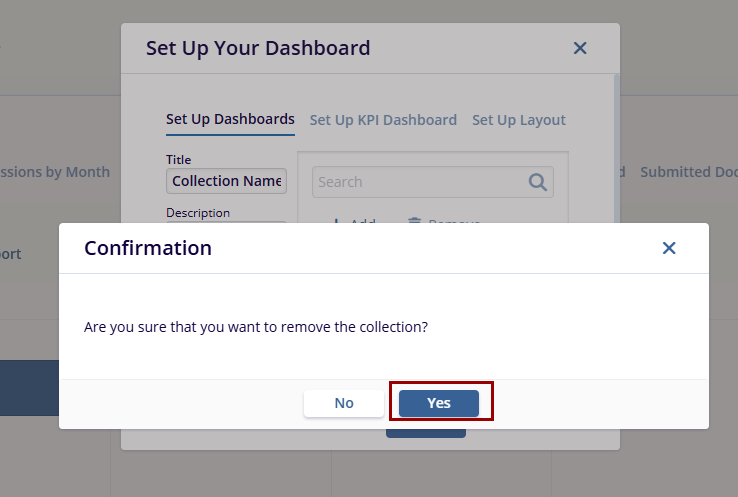The width and height of the screenshot is (738, 497).
Task: Click the Title field showing Collection Name
Action: 226,181
